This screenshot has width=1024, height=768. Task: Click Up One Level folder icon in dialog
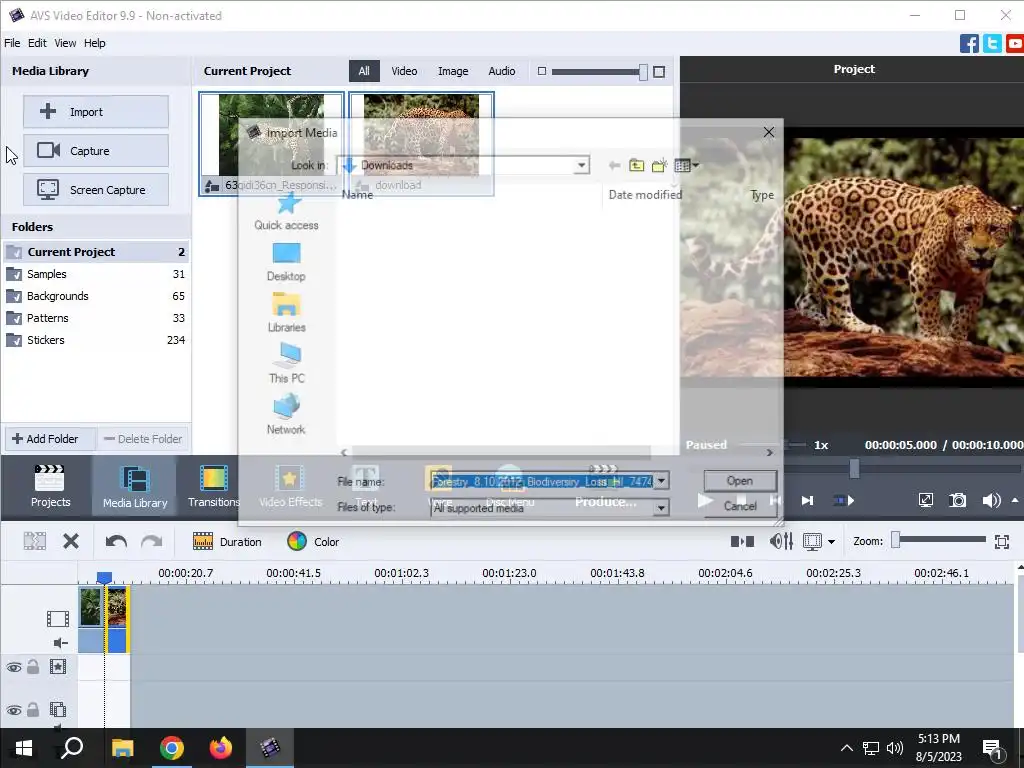[x=636, y=166]
